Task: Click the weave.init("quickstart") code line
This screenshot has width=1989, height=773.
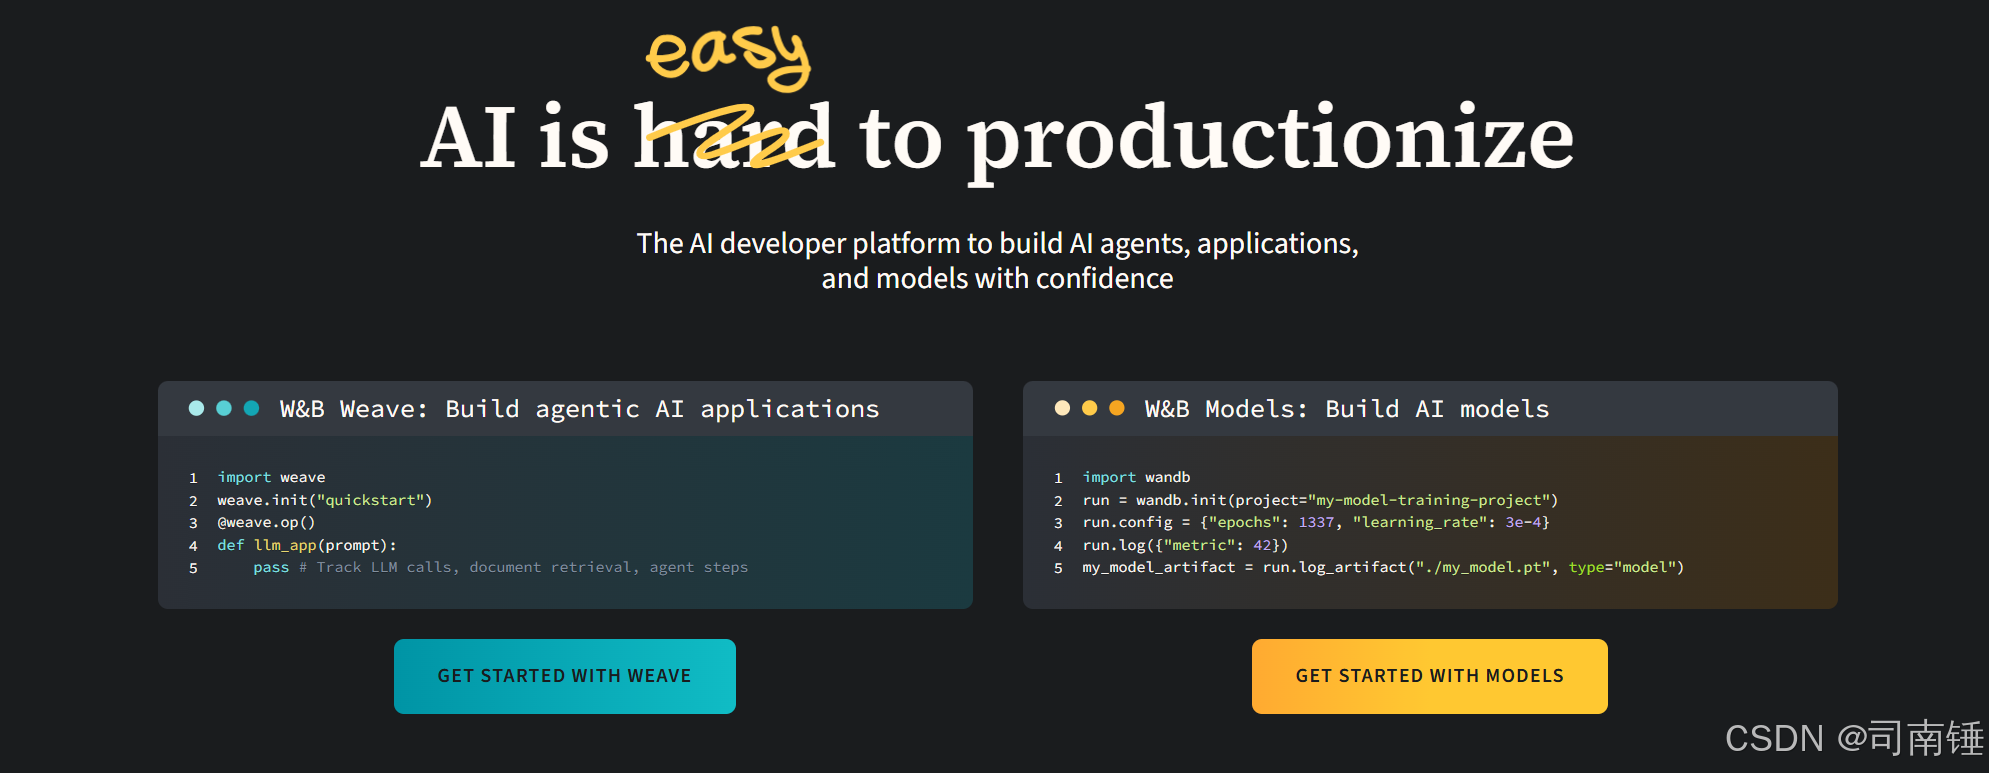Action: (x=325, y=500)
